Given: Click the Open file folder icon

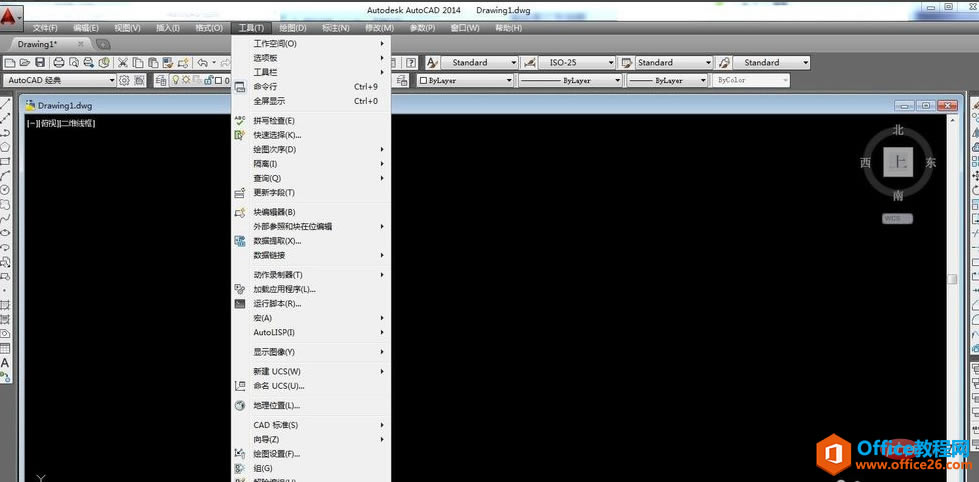Looking at the screenshot, I should point(24,62).
